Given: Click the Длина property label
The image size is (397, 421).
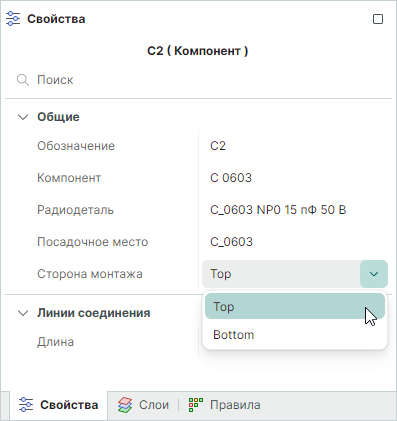Looking at the screenshot, I should (55, 342).
